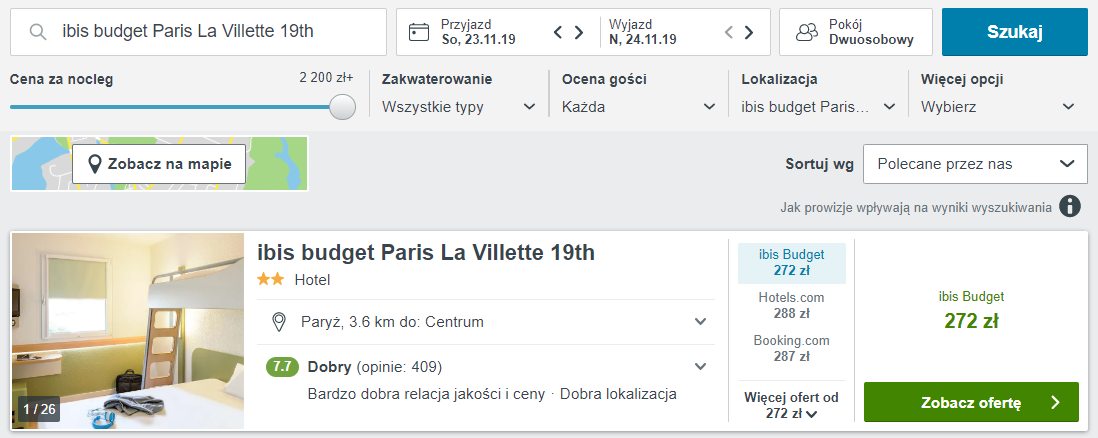Click the green Zobacz ofertę button
The width and height of the screenshot is (1098, 438).
[971, 403]
